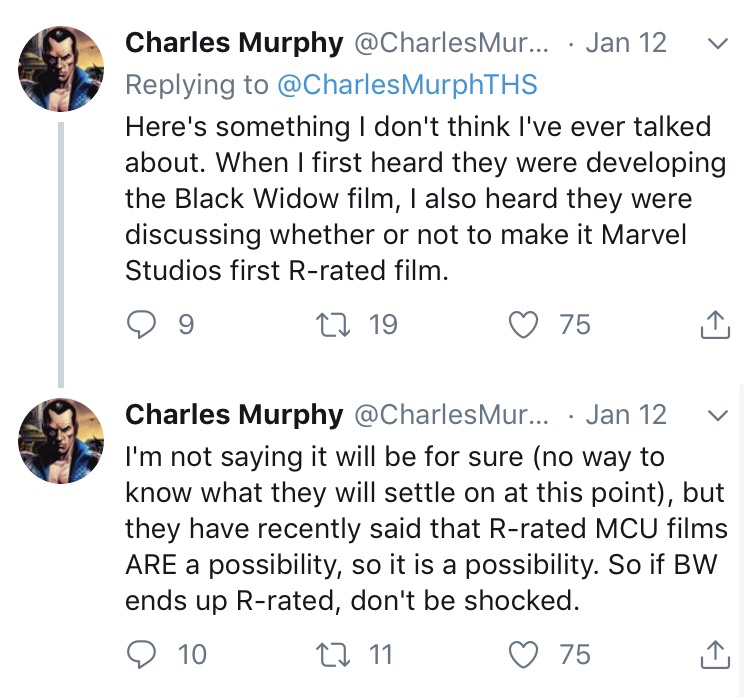Open the second tweet's Jan 12 timestamp
Viewport: 750px width, 697px height.
pos(625,413)
